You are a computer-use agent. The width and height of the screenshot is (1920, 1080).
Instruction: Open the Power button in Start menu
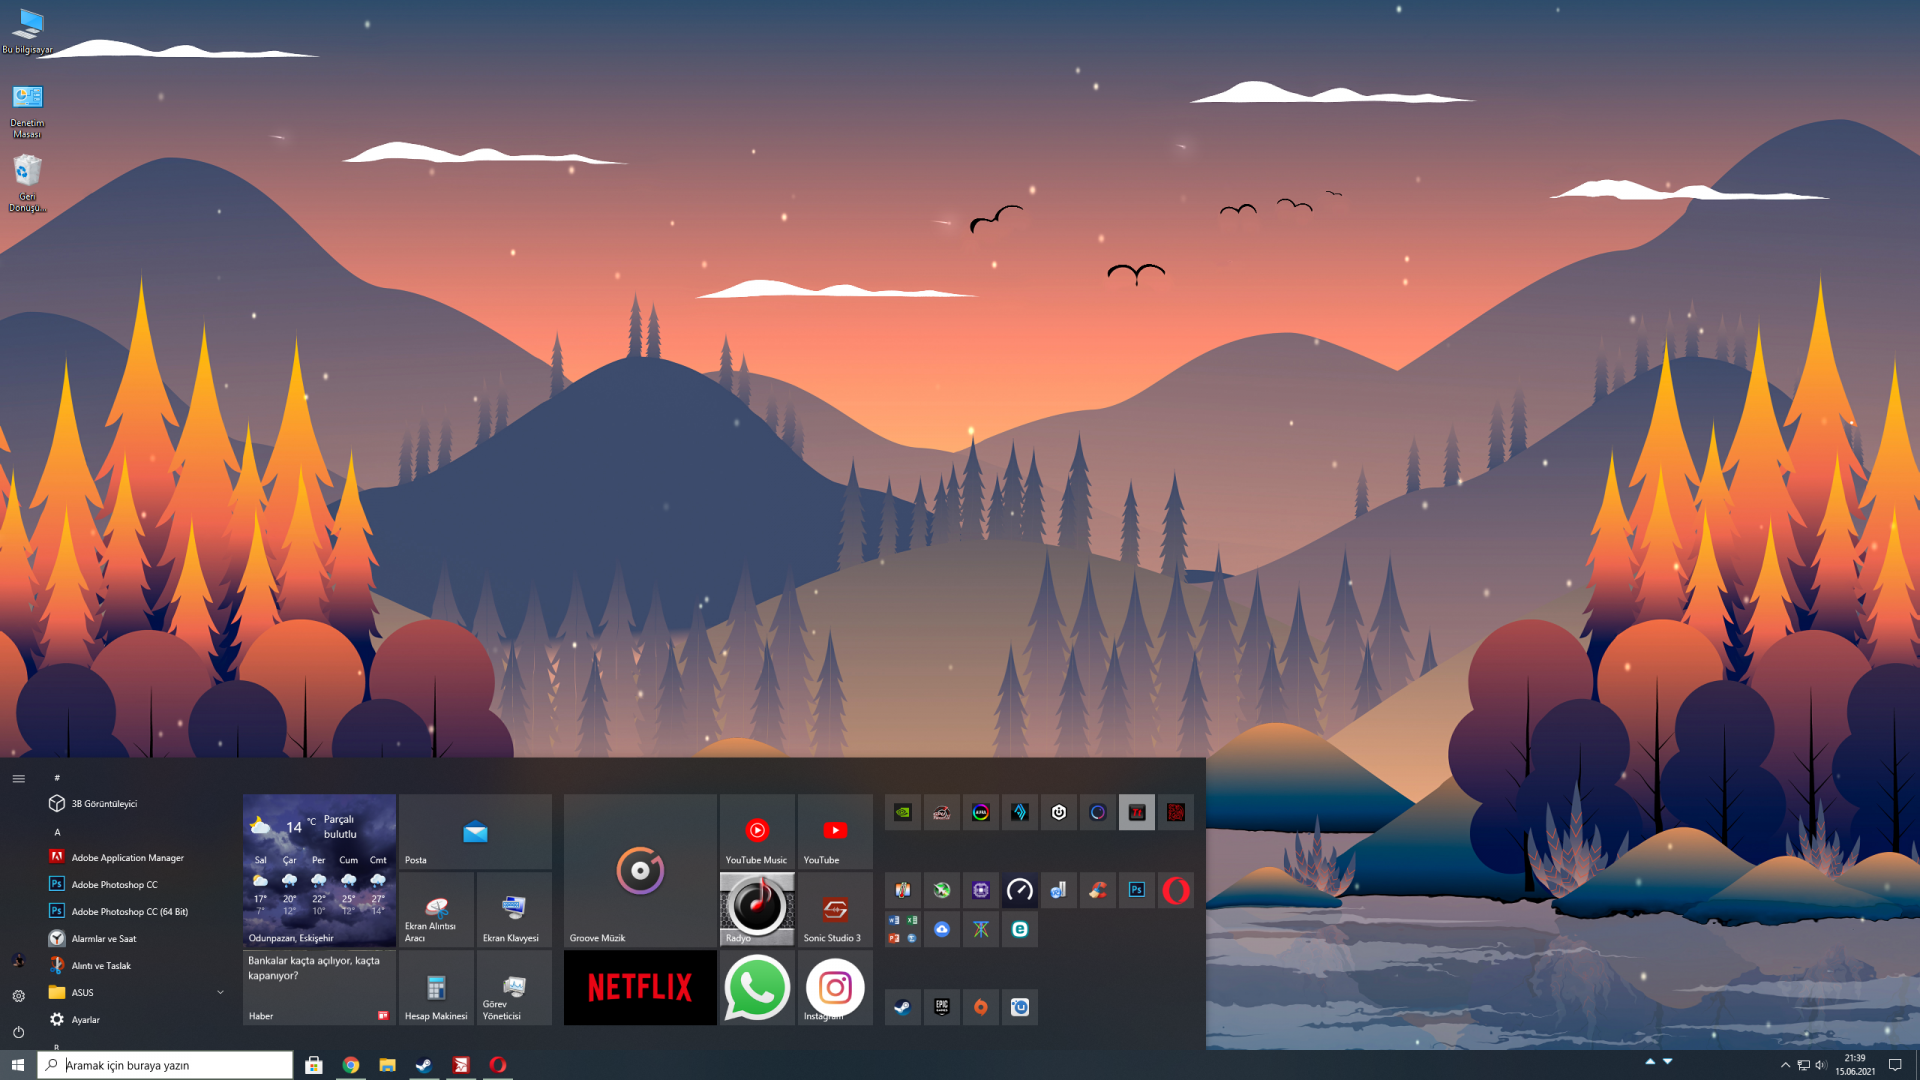click(18, 1032)
